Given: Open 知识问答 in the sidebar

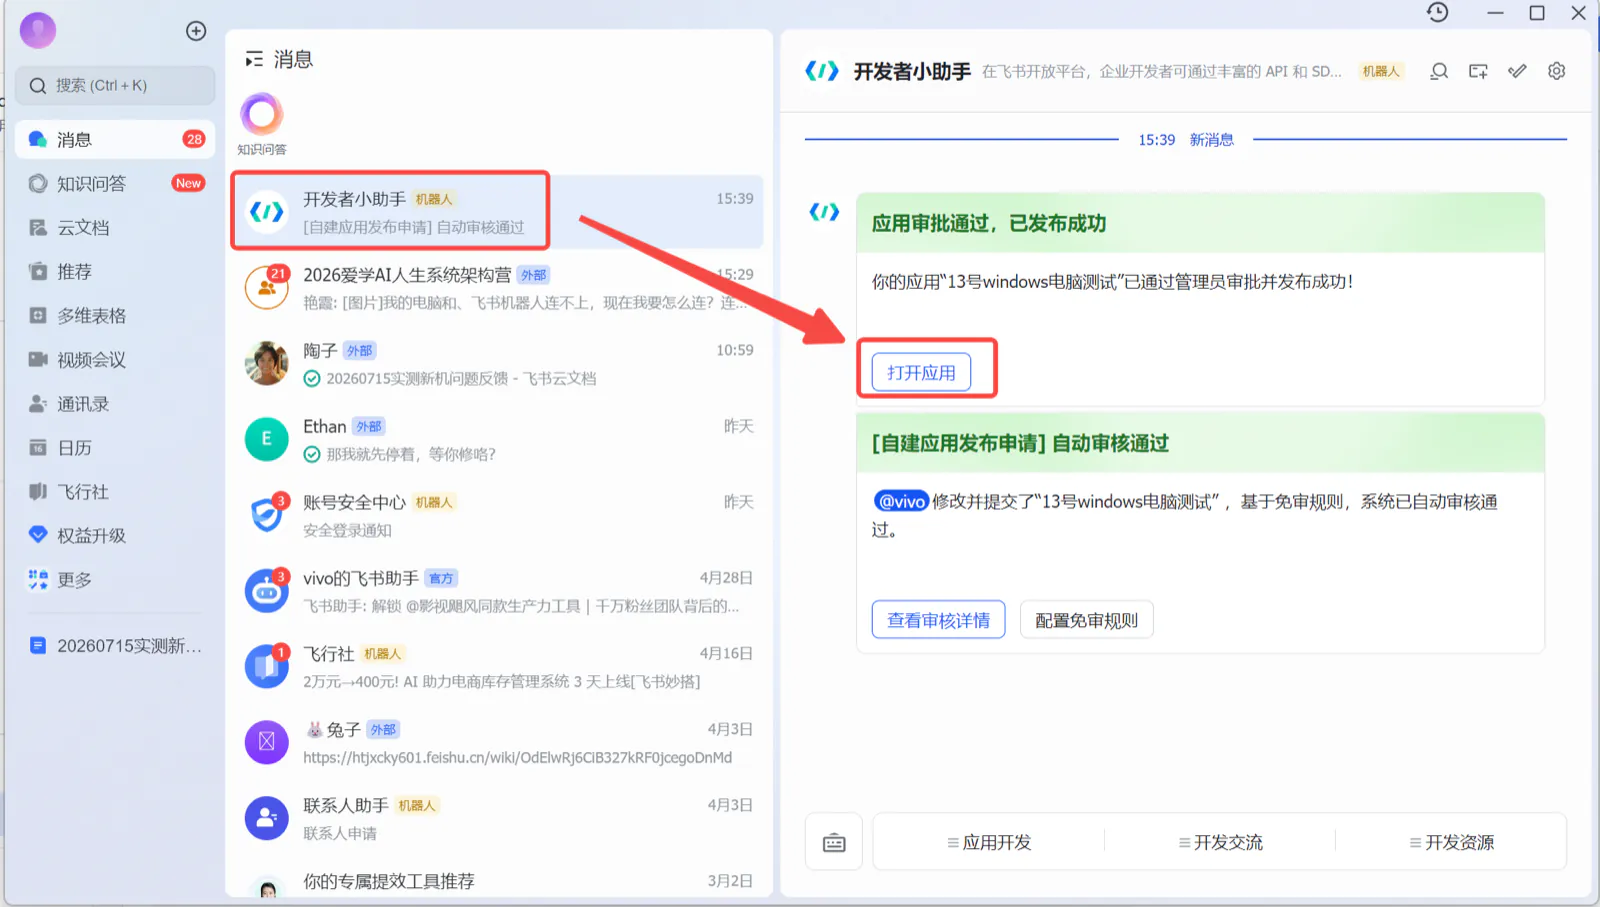Looking at the screenshot, I should 115,183.
